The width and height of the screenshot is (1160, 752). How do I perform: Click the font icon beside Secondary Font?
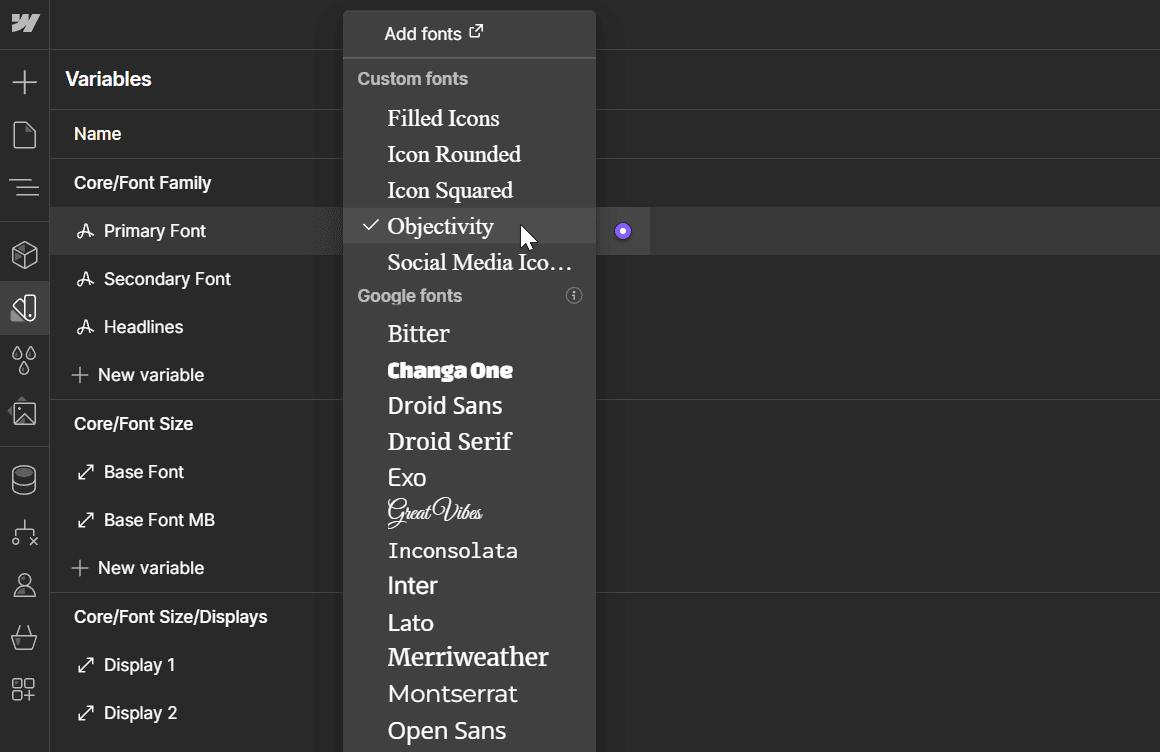[x=85, y=279]
